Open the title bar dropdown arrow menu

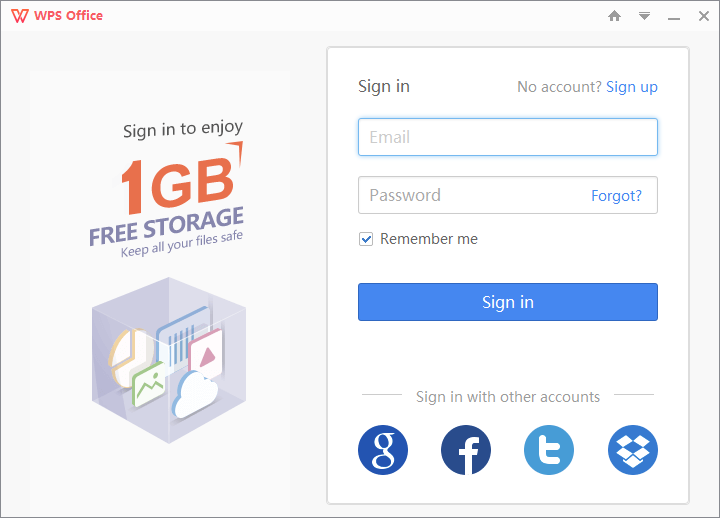click(645, 16)
